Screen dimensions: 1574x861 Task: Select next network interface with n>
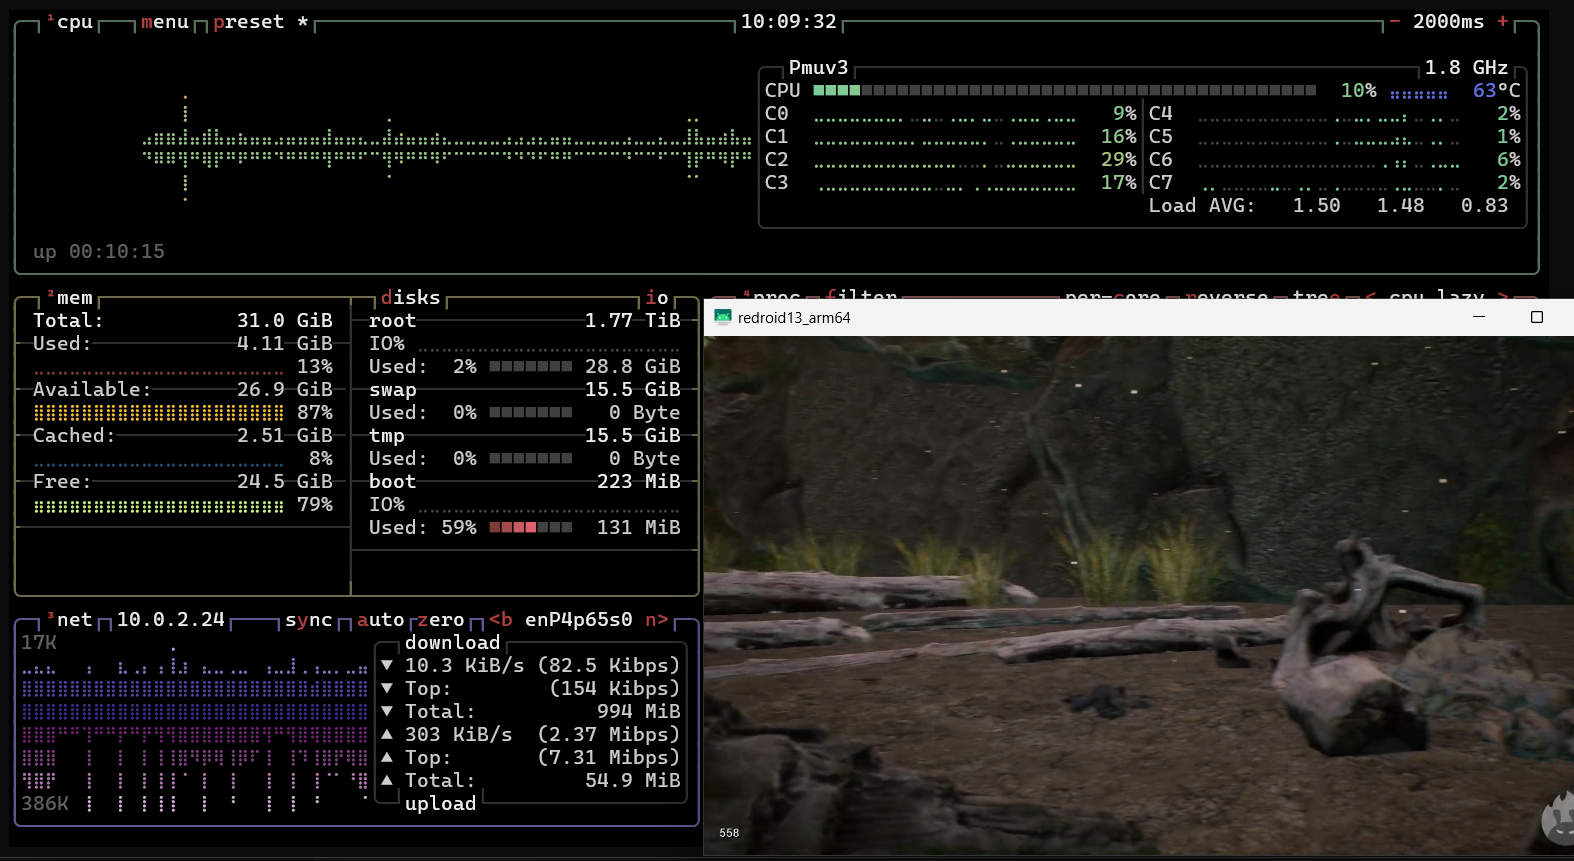656,620
